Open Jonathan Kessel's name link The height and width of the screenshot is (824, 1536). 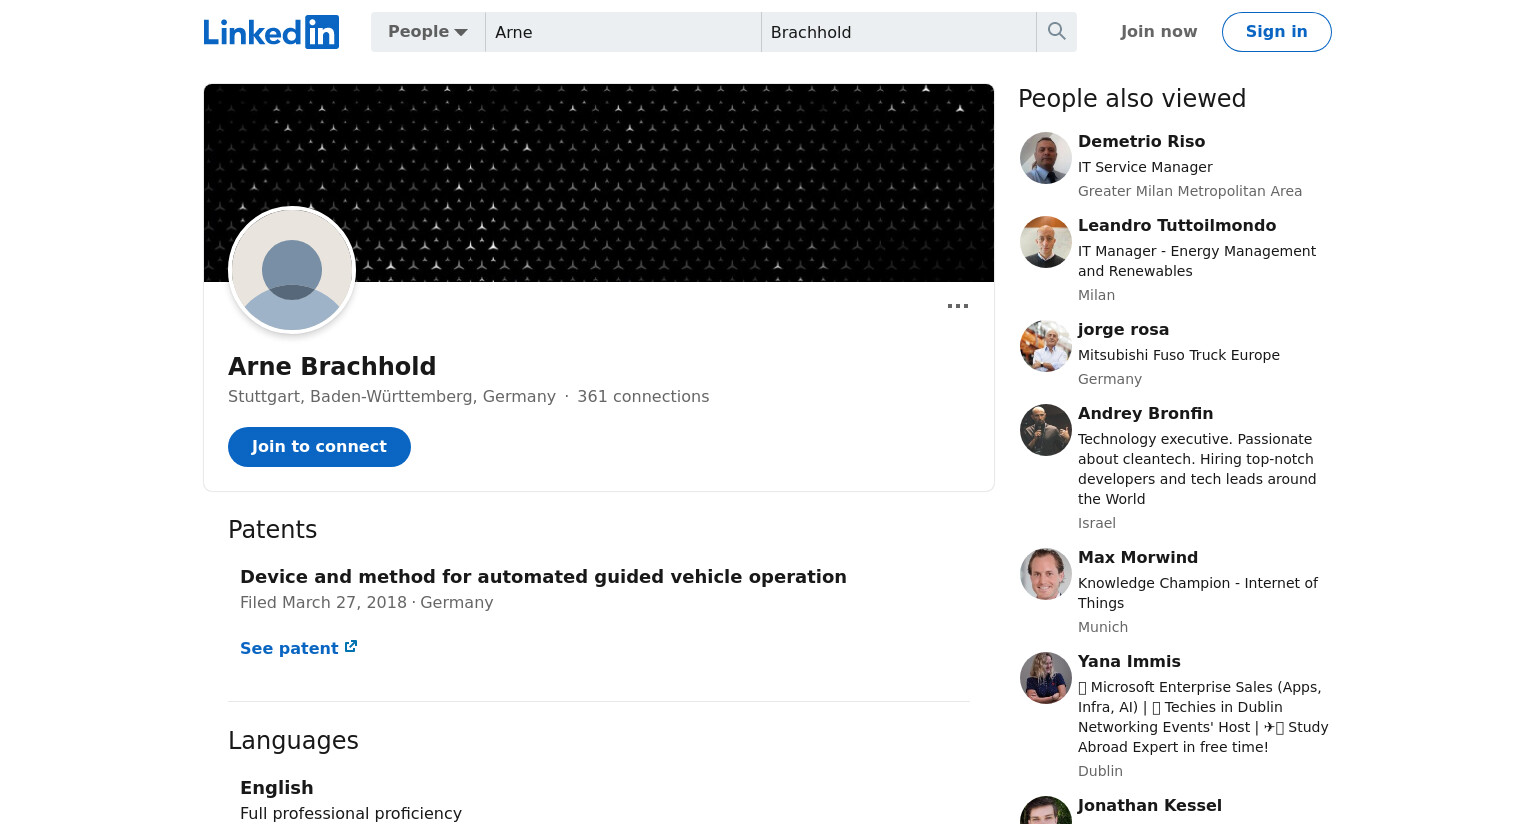pos(1150,805)
